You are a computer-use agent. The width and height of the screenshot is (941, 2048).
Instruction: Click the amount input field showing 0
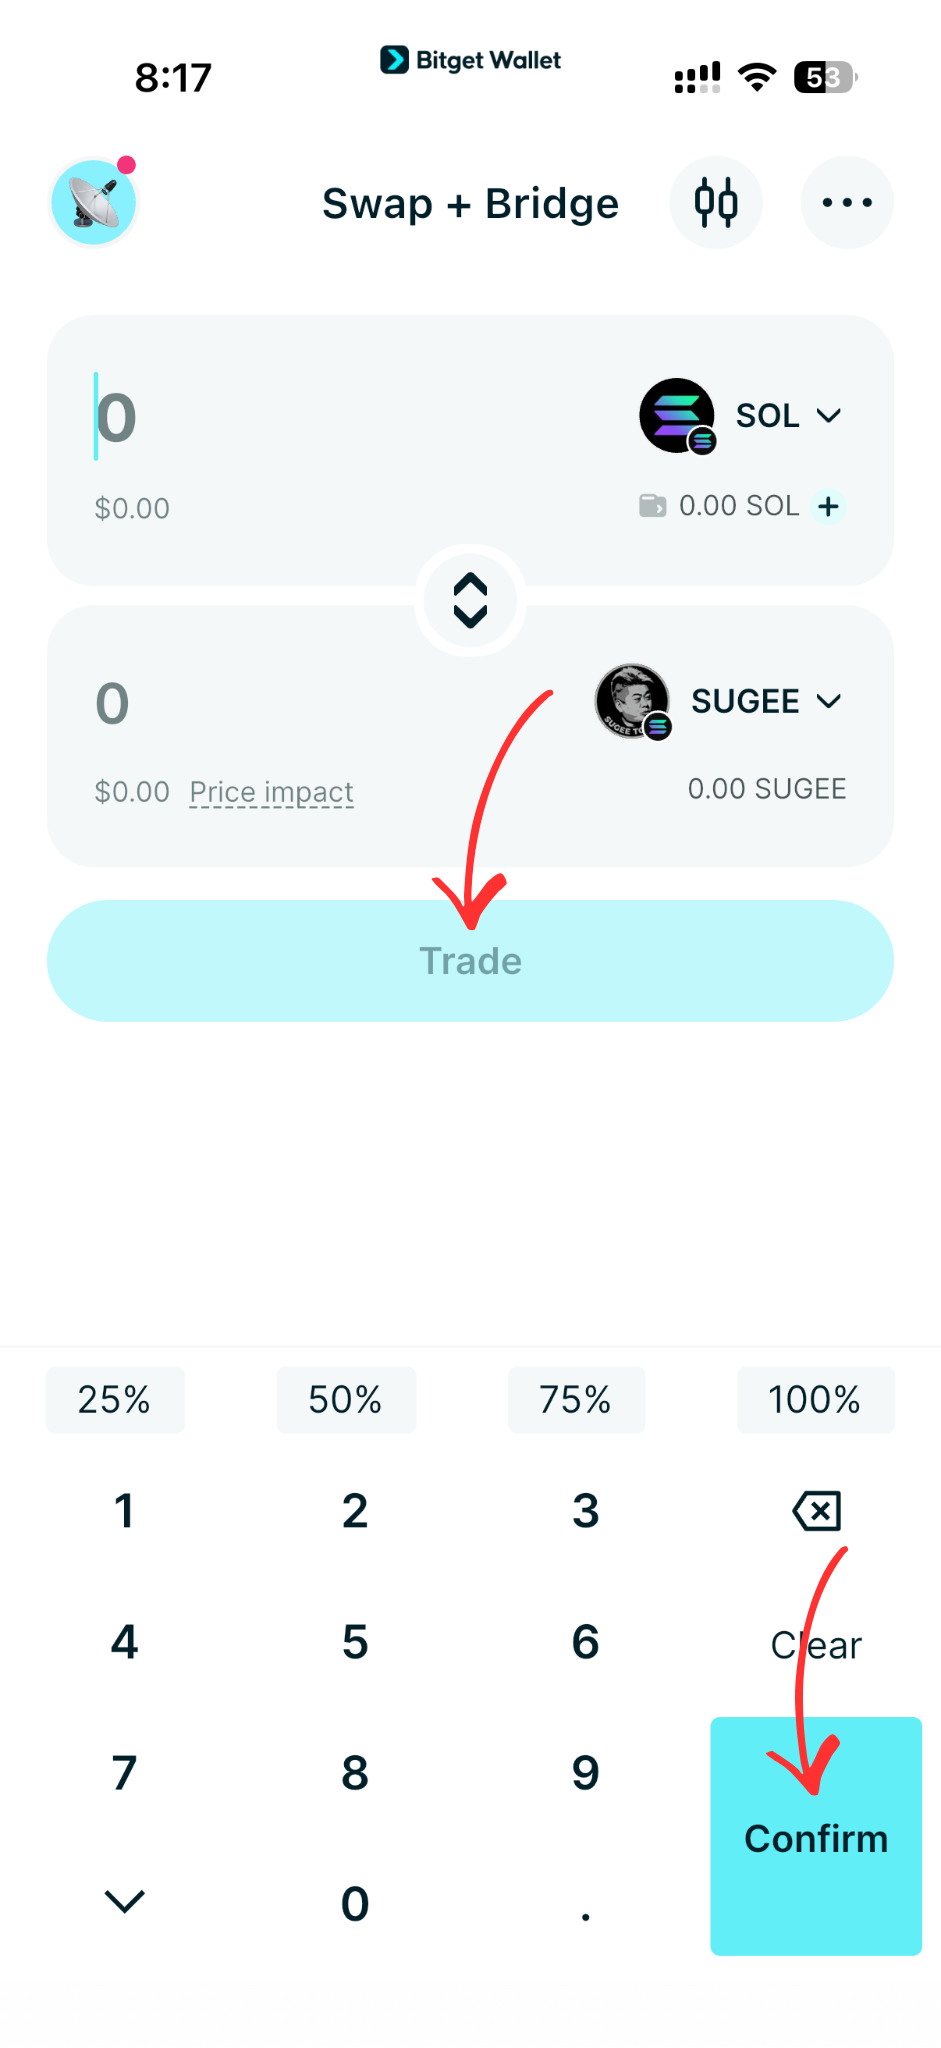click(114, 417)
